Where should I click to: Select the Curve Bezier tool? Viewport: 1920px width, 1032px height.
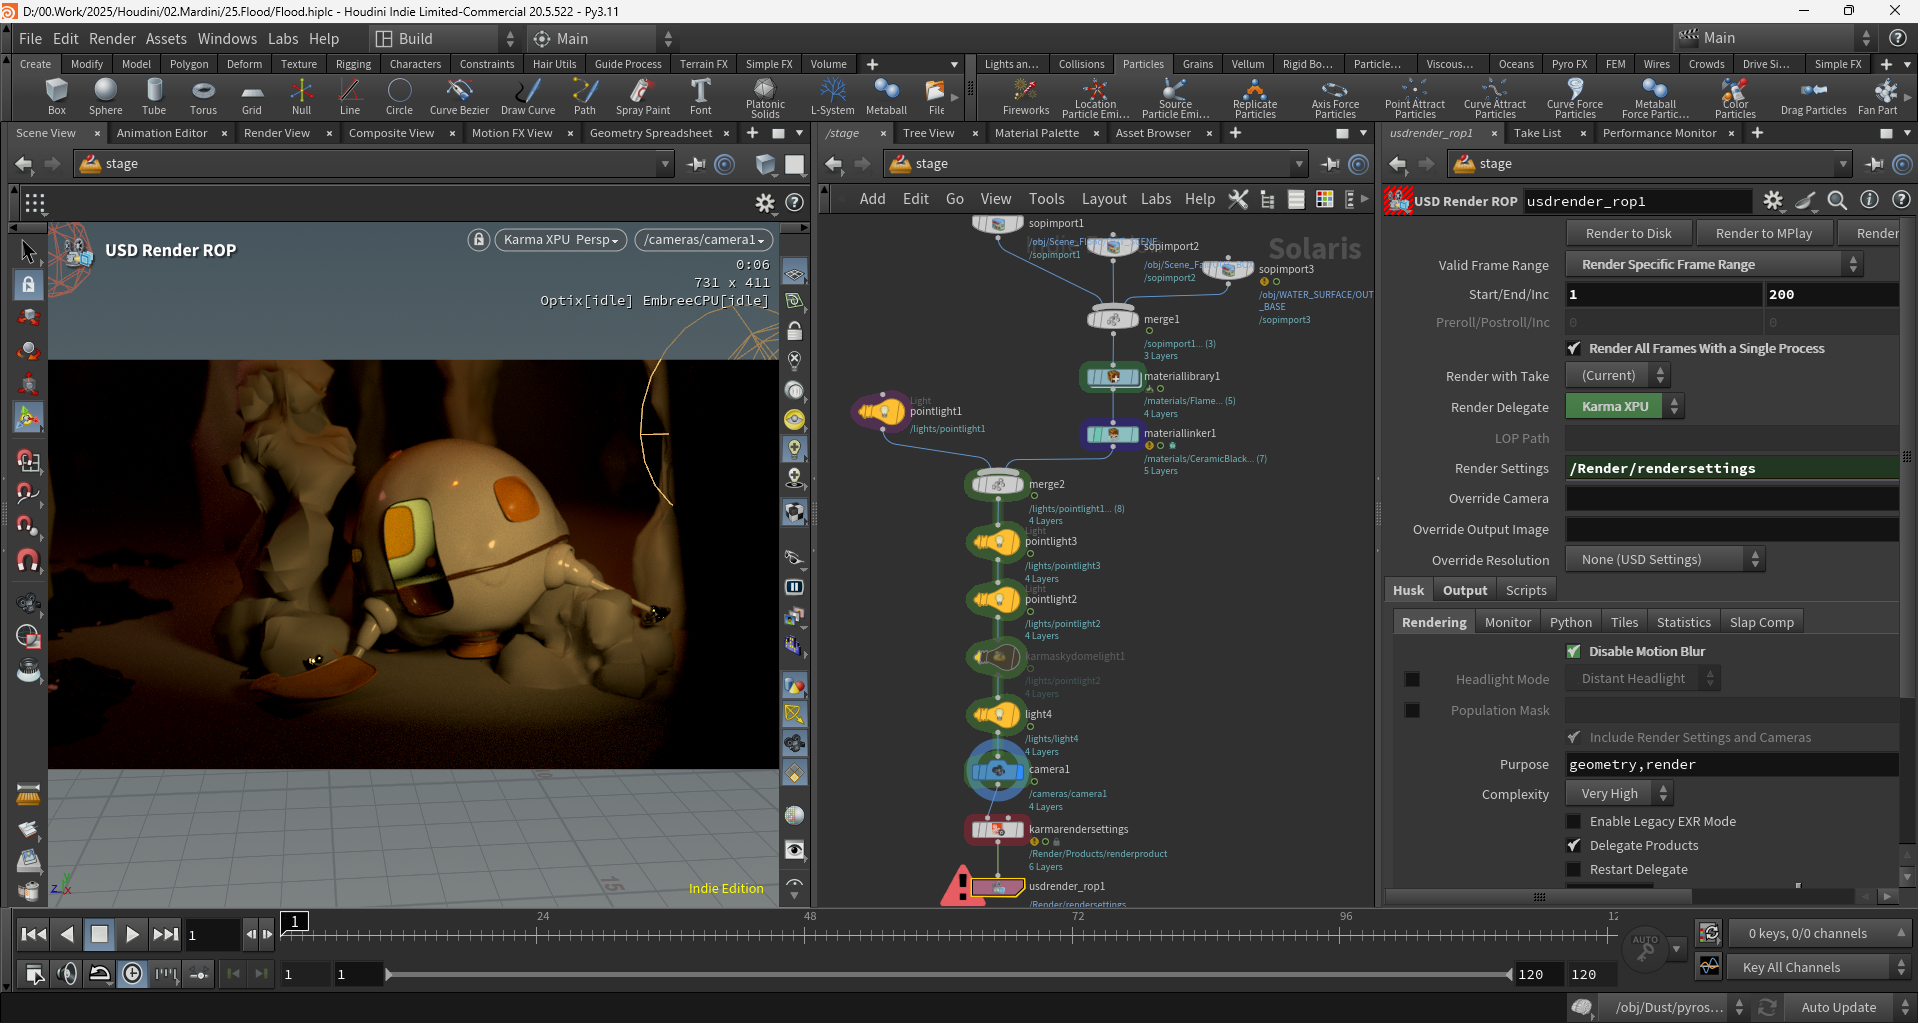click(459, 97)
